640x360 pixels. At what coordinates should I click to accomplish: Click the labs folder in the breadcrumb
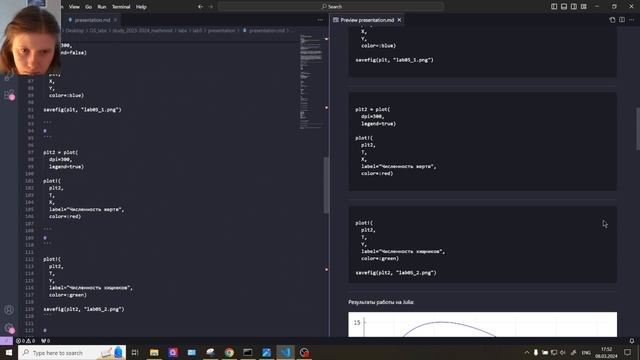182,30
